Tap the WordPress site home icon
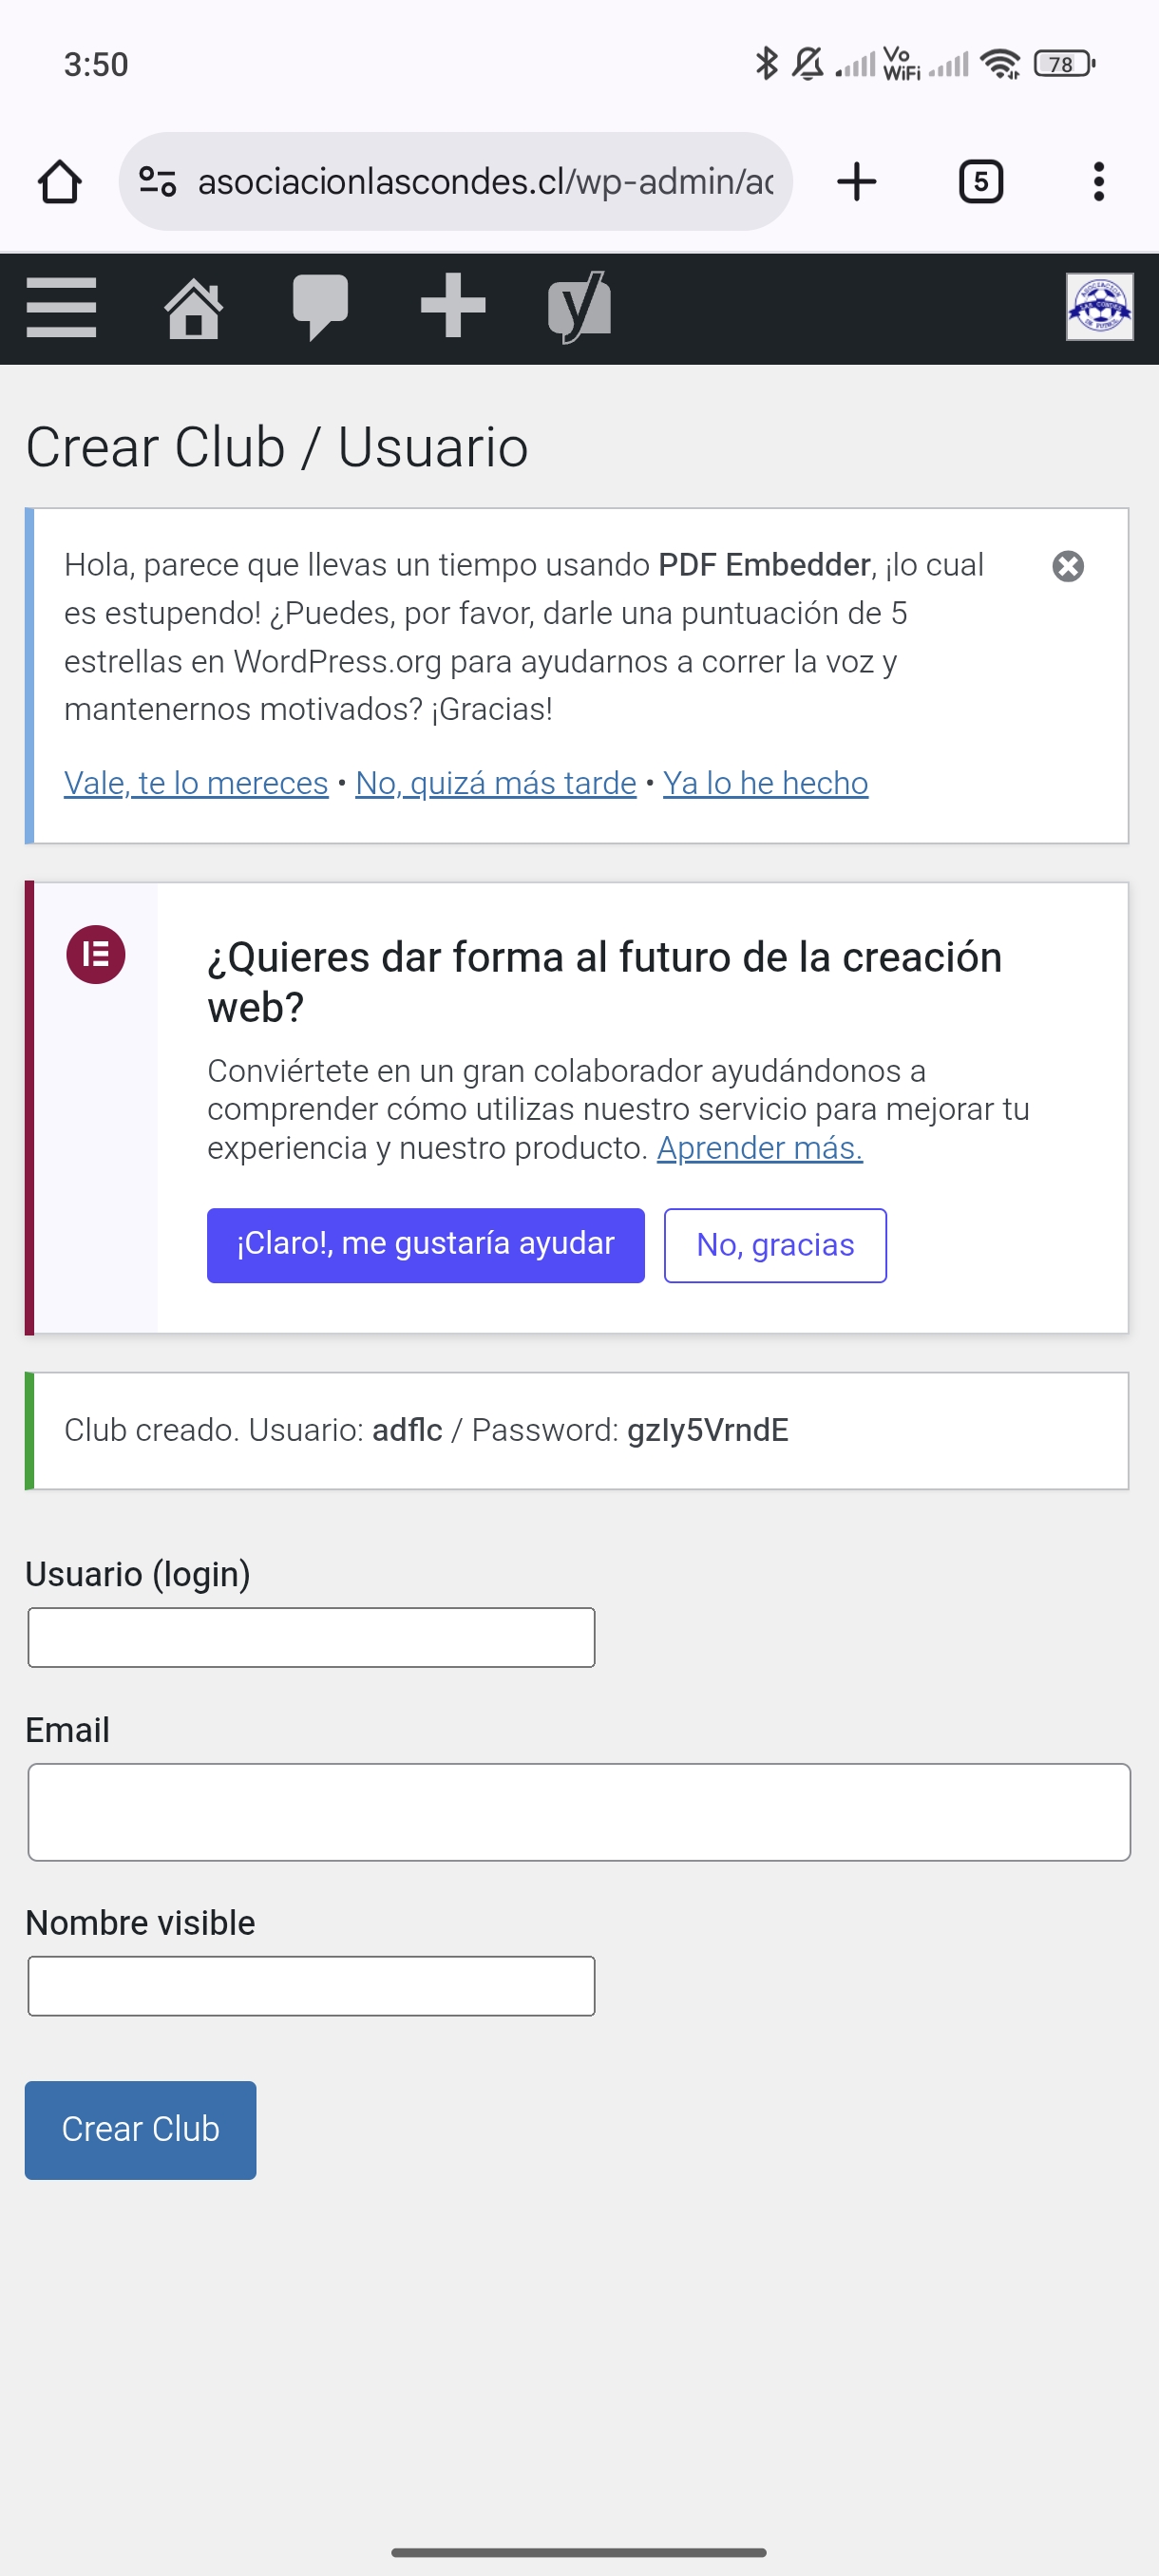1159x2576 pixels. click(193, 308)
